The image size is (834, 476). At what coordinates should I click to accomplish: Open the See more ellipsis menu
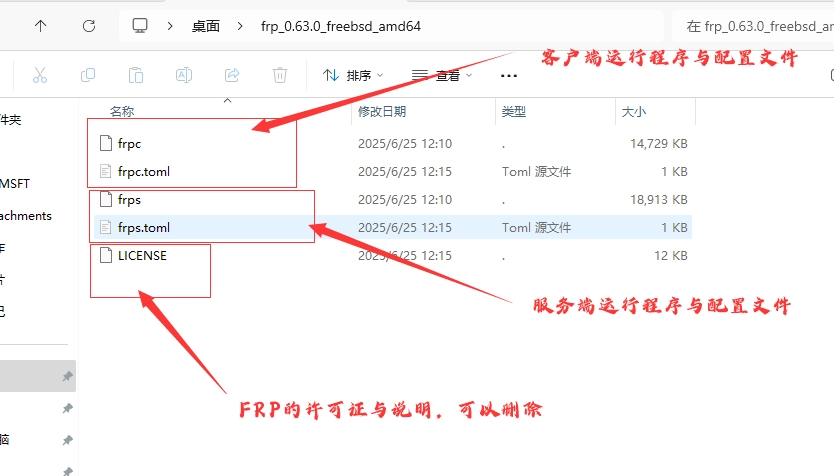tap(508, 76)
